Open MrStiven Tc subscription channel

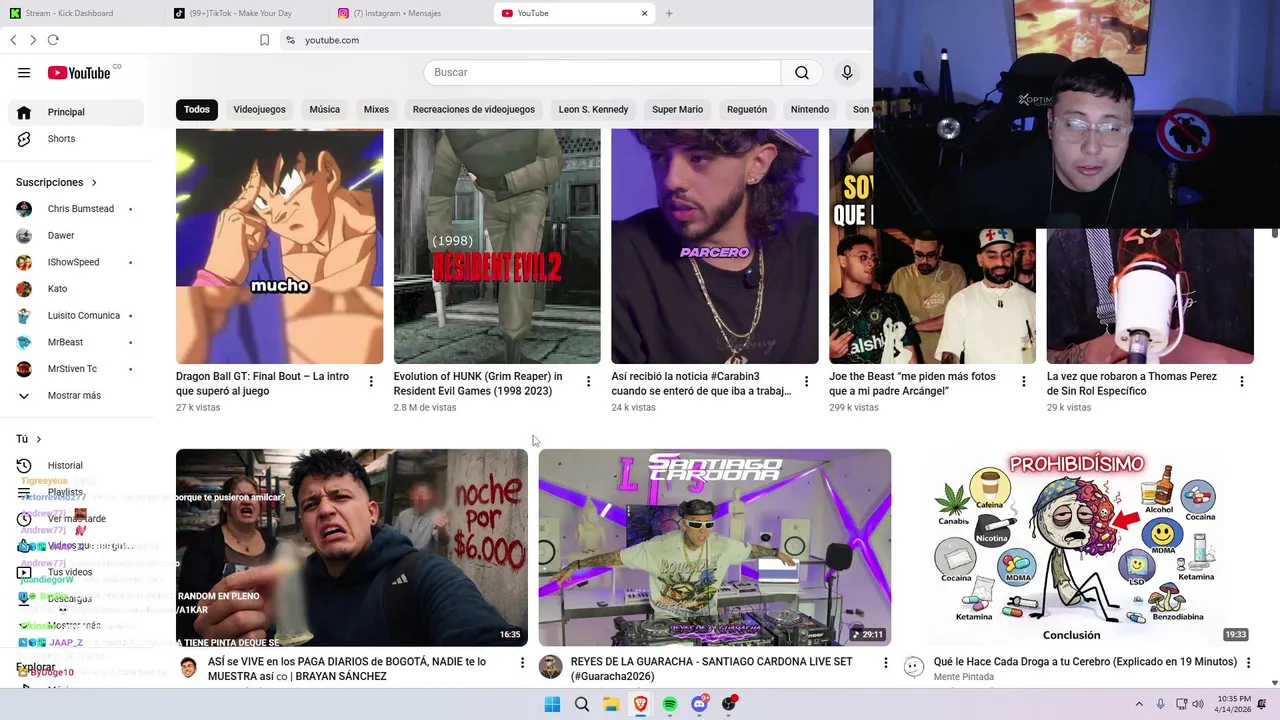tap(76, 369)
